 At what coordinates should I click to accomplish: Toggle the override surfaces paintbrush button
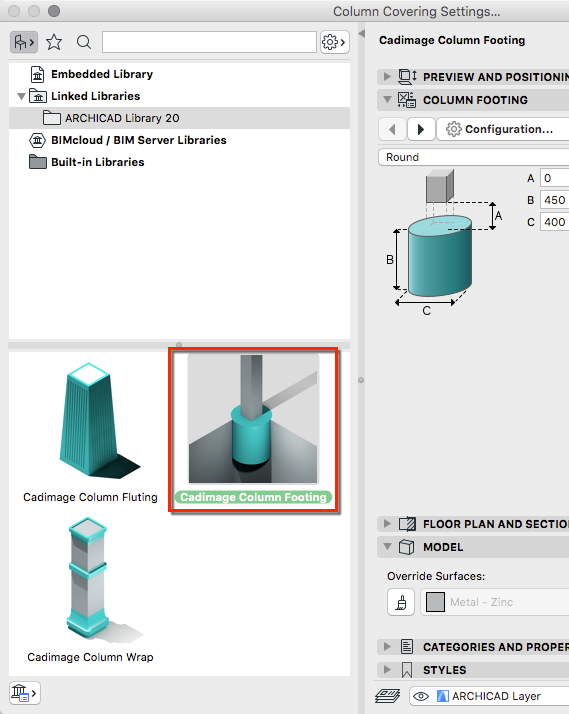[401, 602]
